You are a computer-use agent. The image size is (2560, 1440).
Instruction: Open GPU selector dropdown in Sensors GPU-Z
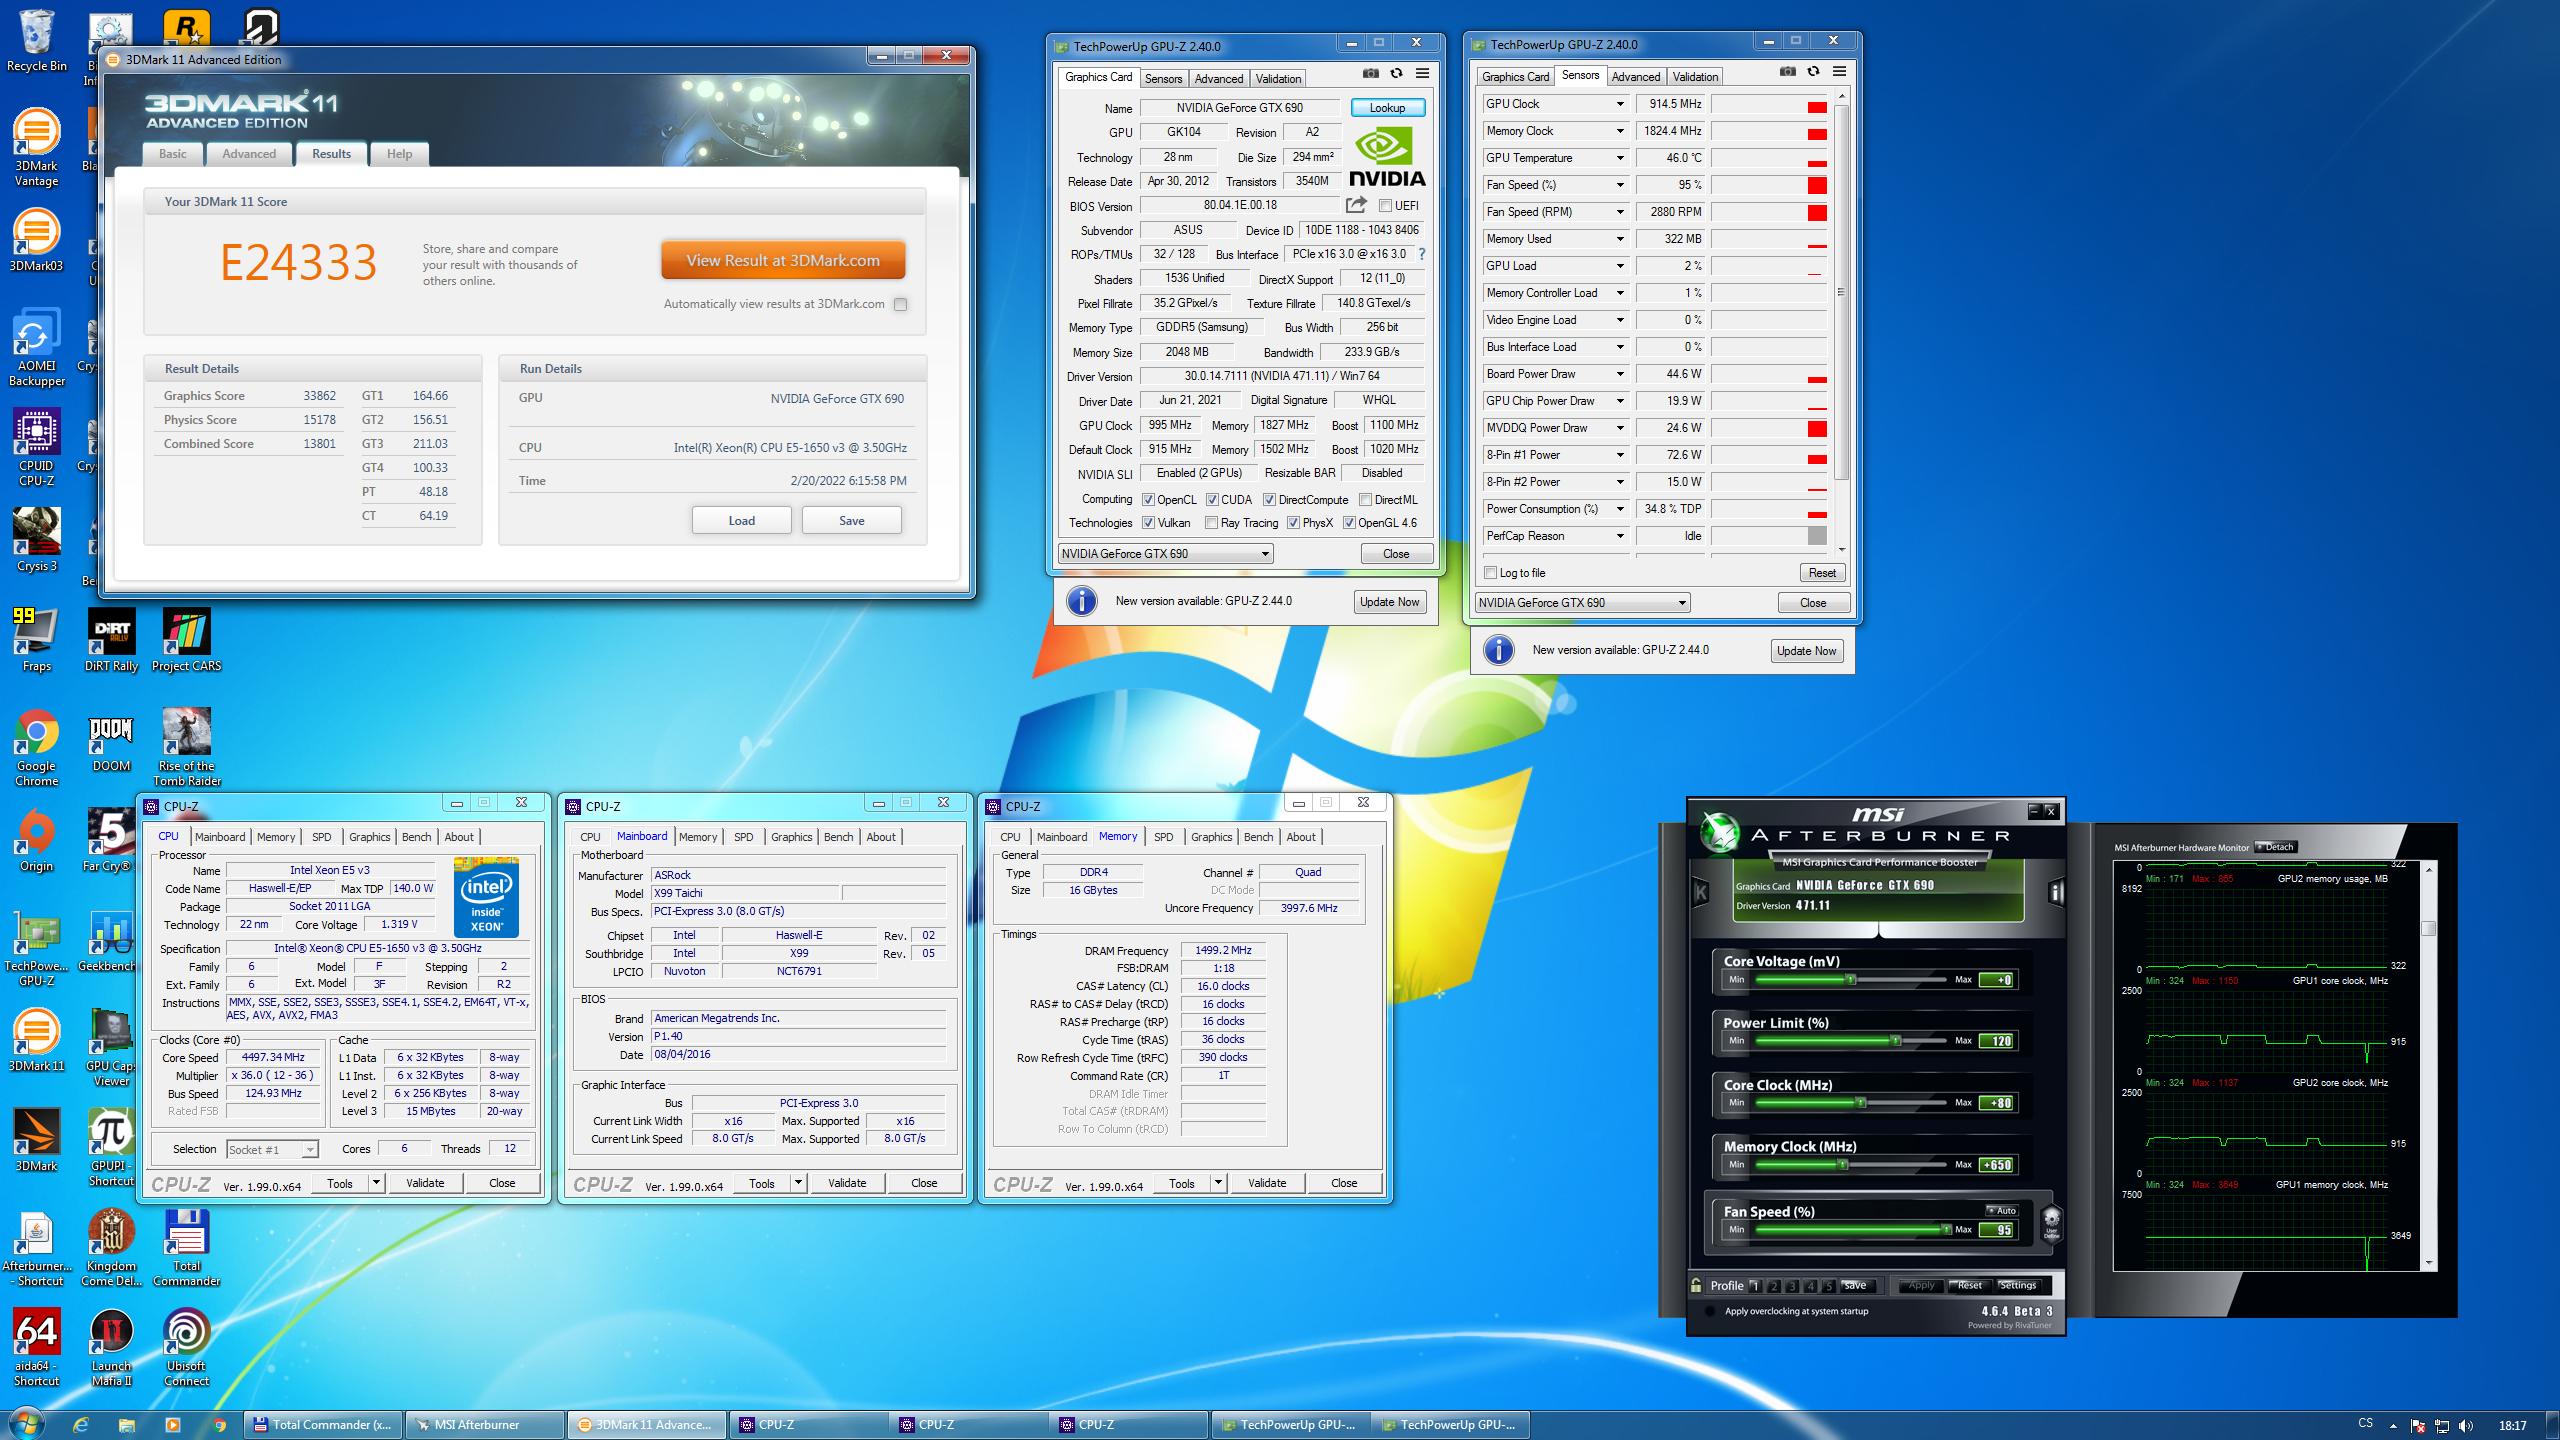coord(1583,603)
